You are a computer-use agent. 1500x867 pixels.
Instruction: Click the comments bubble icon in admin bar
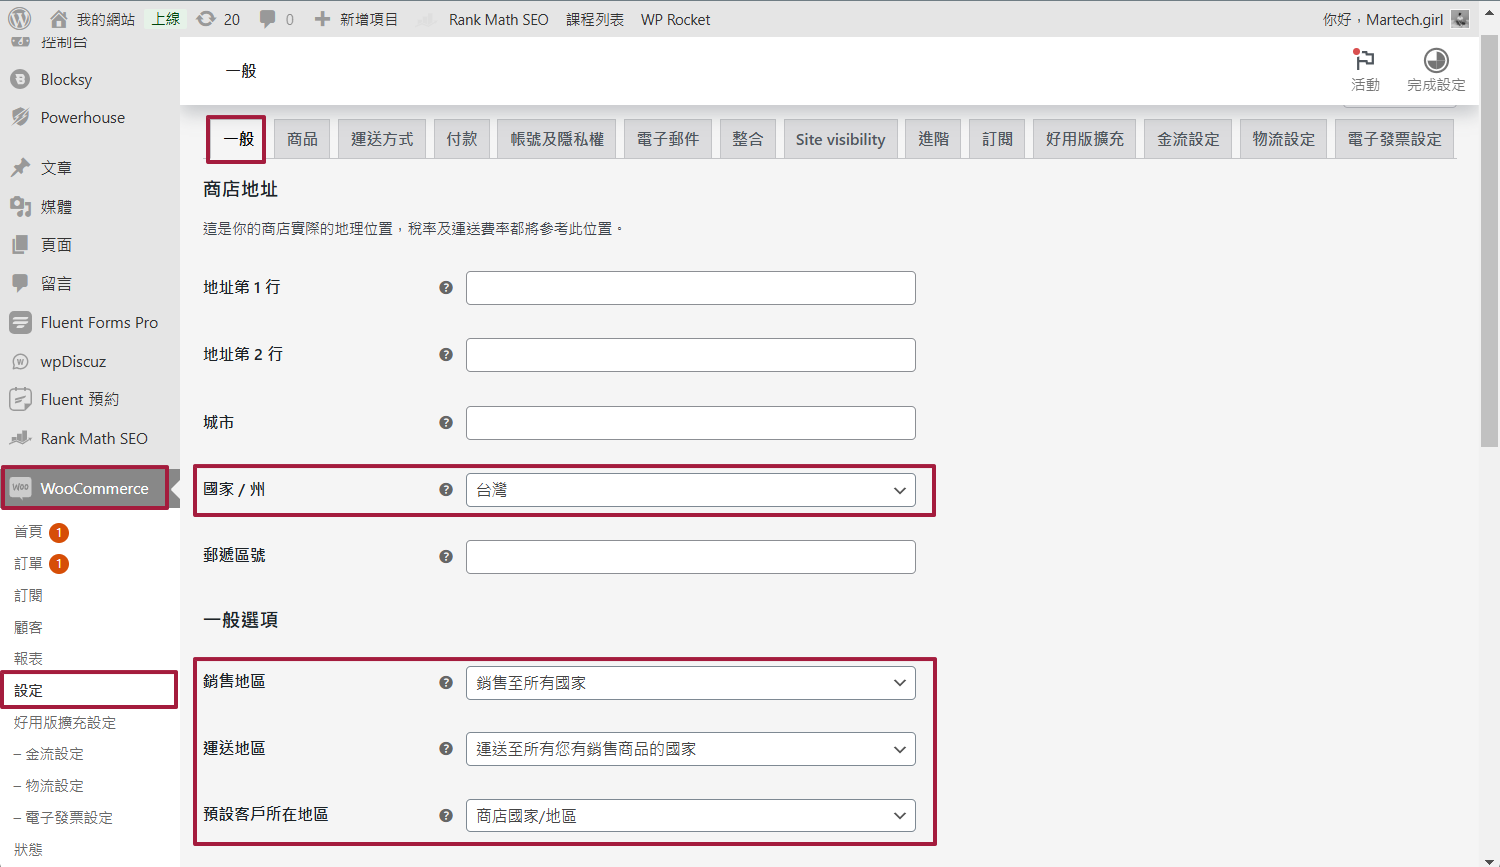coord(267,19)
